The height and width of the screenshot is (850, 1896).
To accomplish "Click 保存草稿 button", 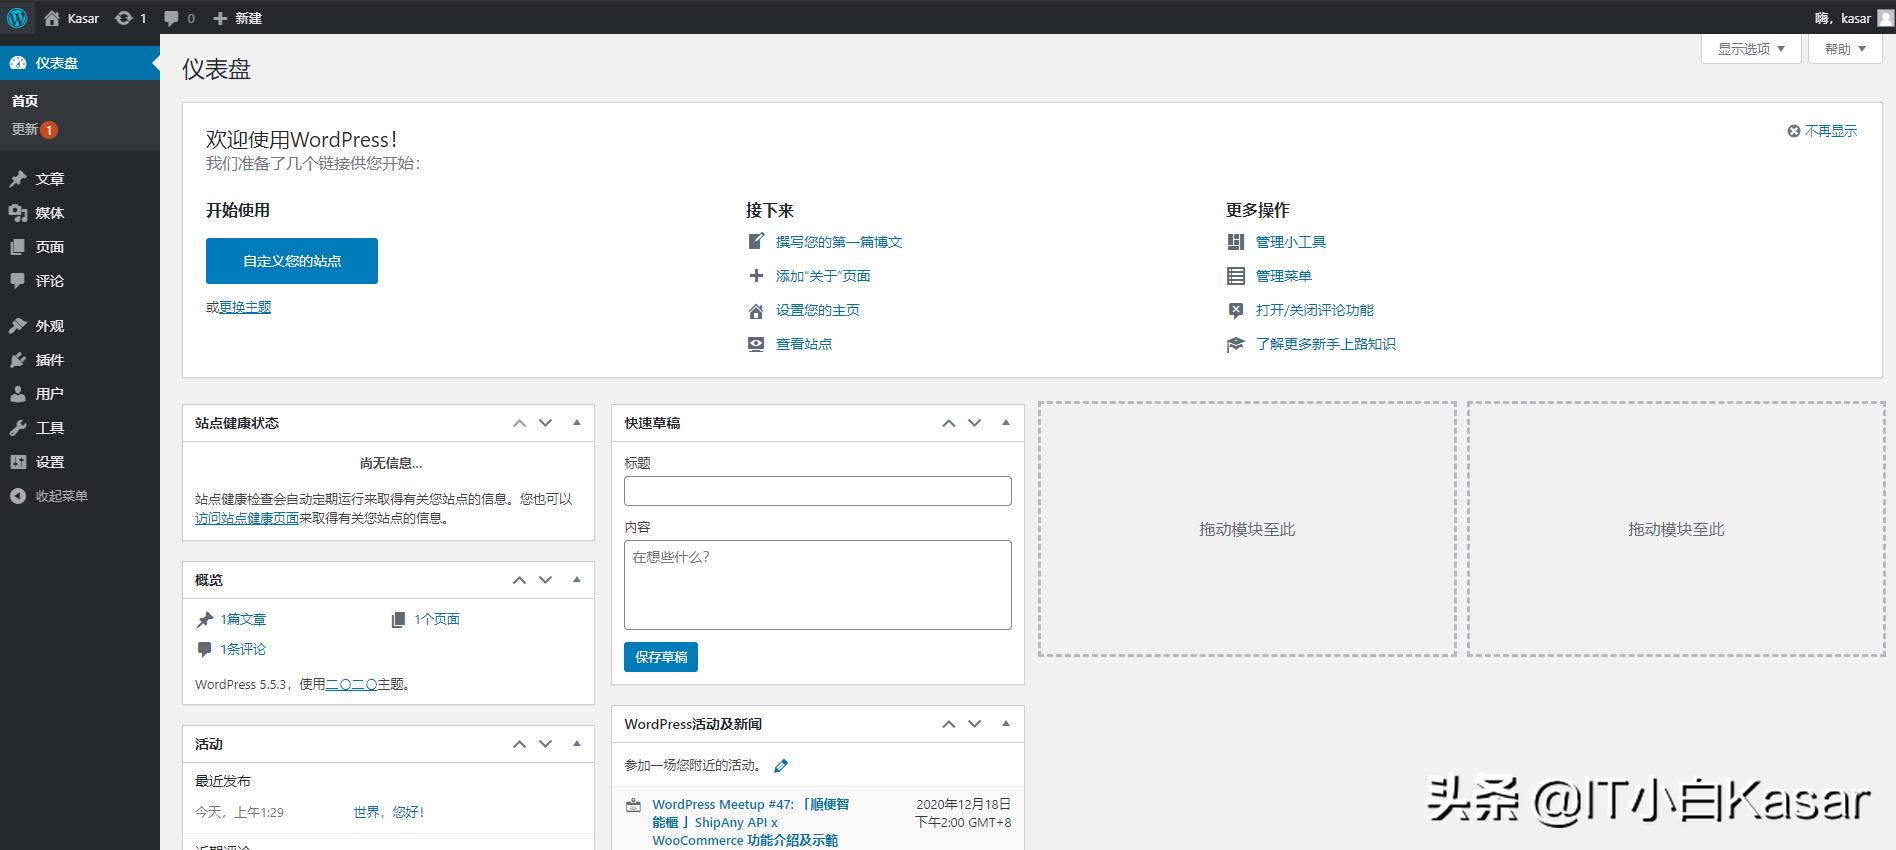I will click(x=661, y=657).
